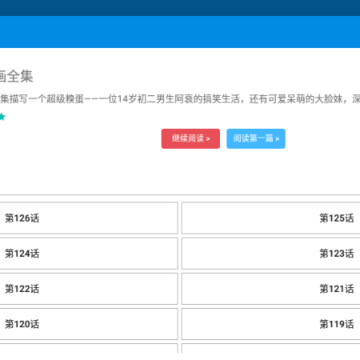Go to chapter 第122话

(89, 289)
